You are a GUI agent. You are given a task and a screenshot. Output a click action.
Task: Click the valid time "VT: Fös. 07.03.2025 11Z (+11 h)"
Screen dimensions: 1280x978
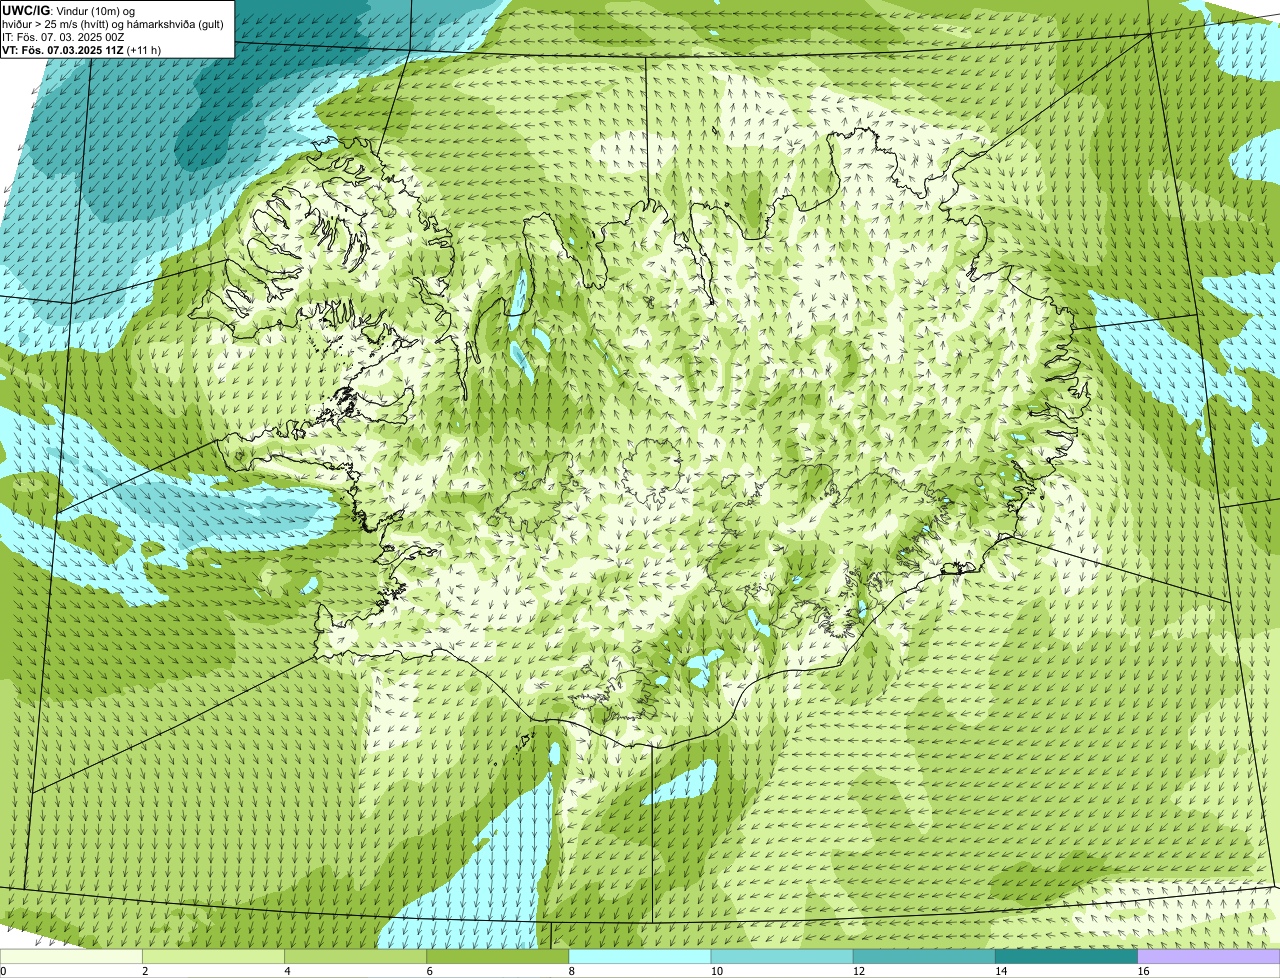[81, 49]
